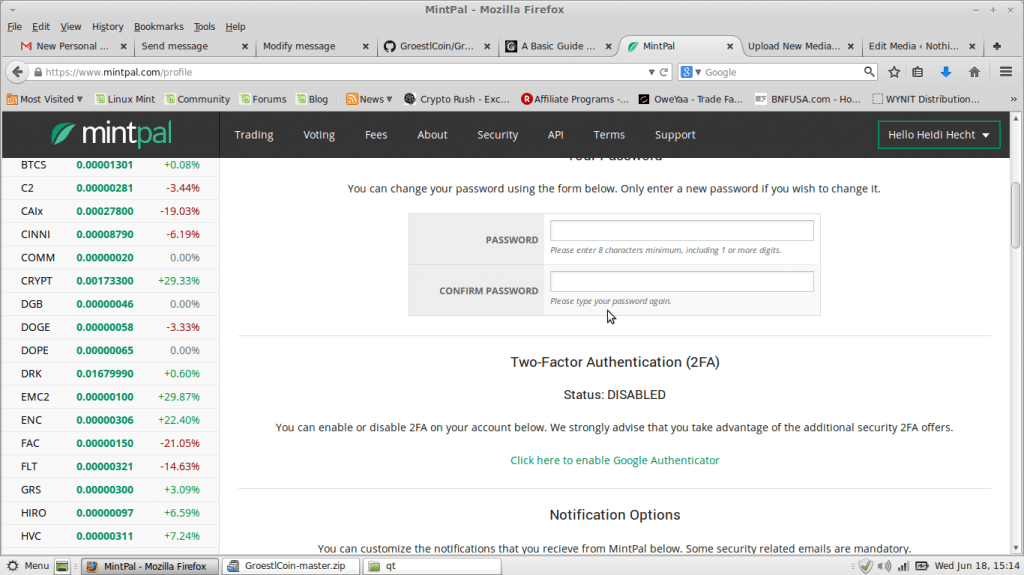Open the Hello Heidi Hecht account dropdown
The image size is (1024, 575).
(938, 135)
